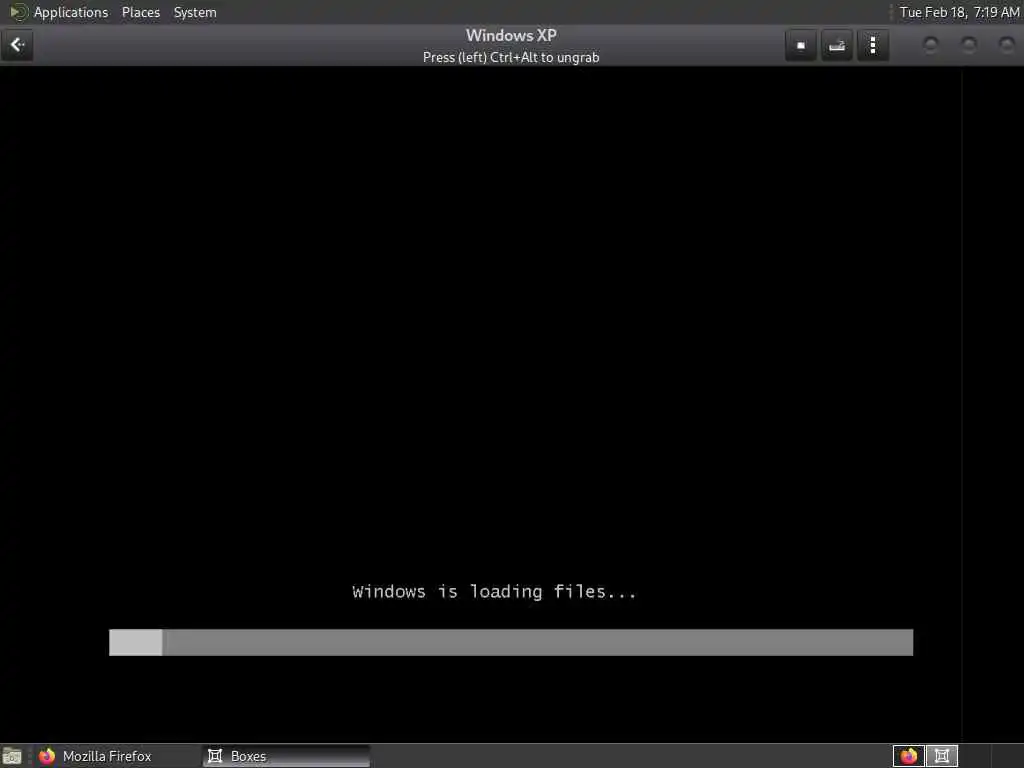Click the Windows loading progress bar

(511, 642)
